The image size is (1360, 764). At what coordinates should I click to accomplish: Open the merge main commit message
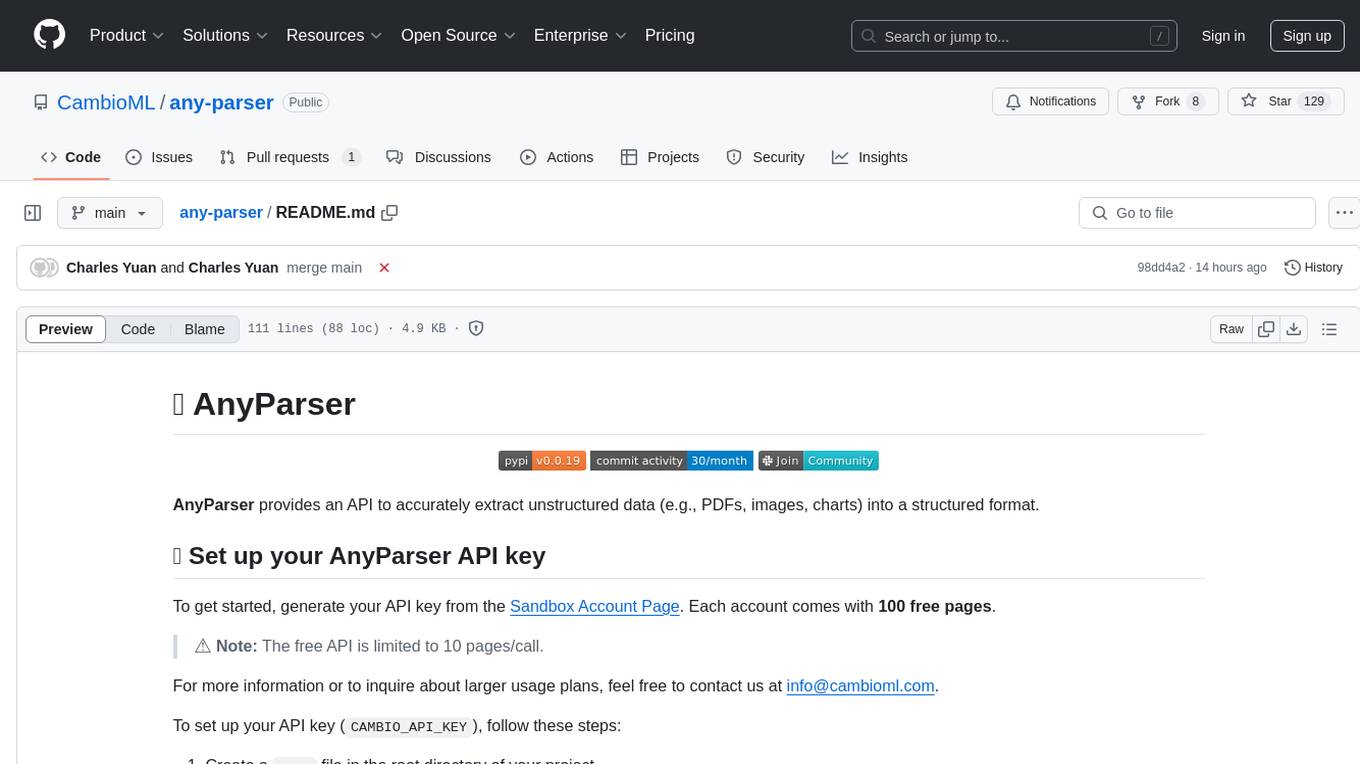(324, 267)
